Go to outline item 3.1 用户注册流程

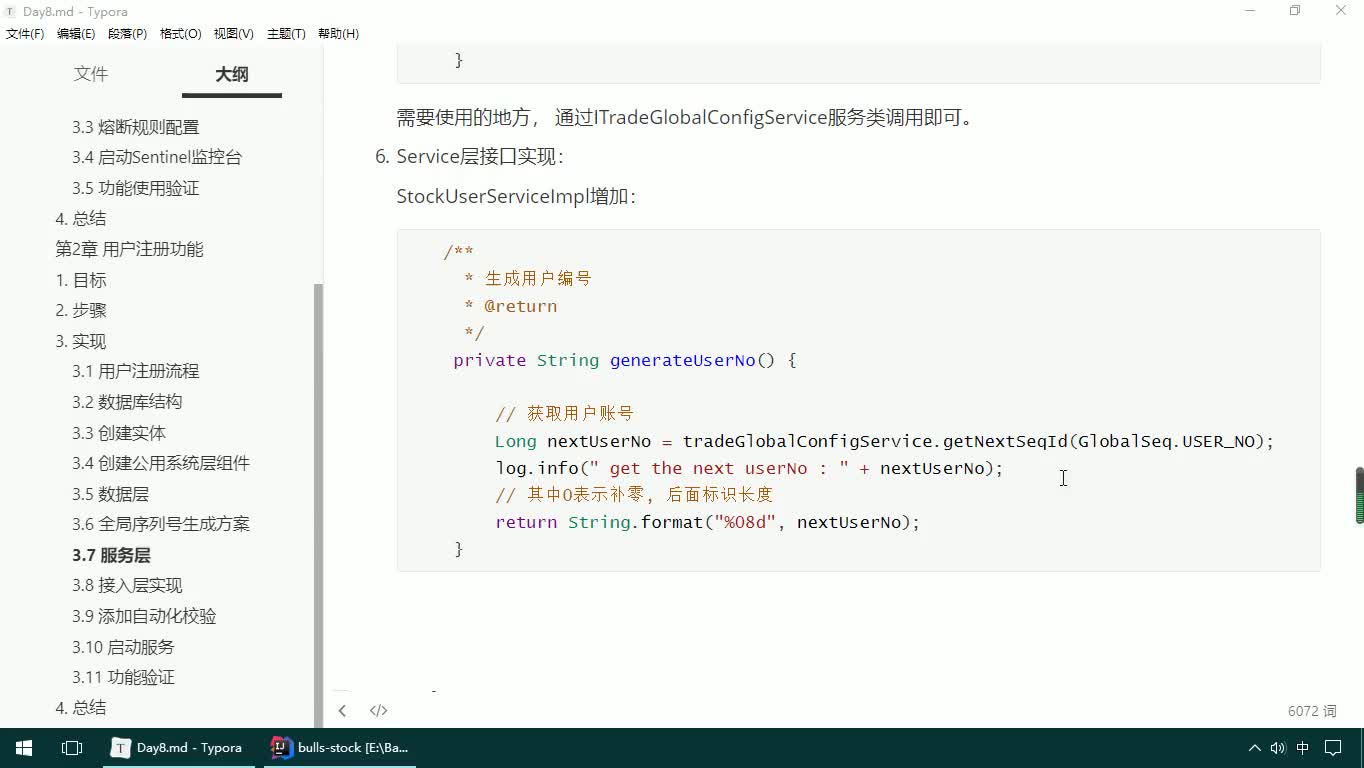coord(135,371)
